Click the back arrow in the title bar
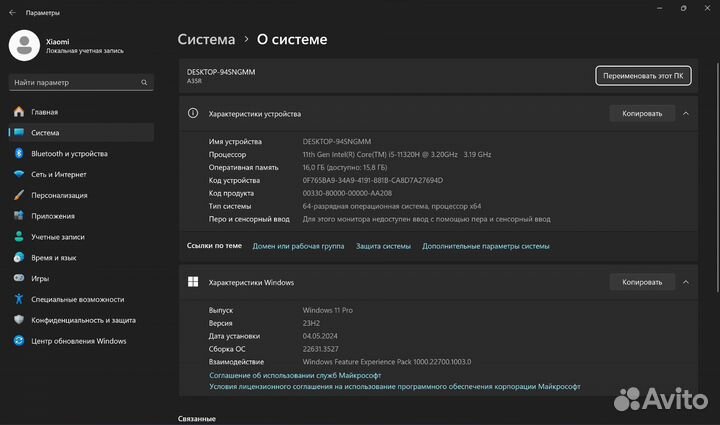 12,12
